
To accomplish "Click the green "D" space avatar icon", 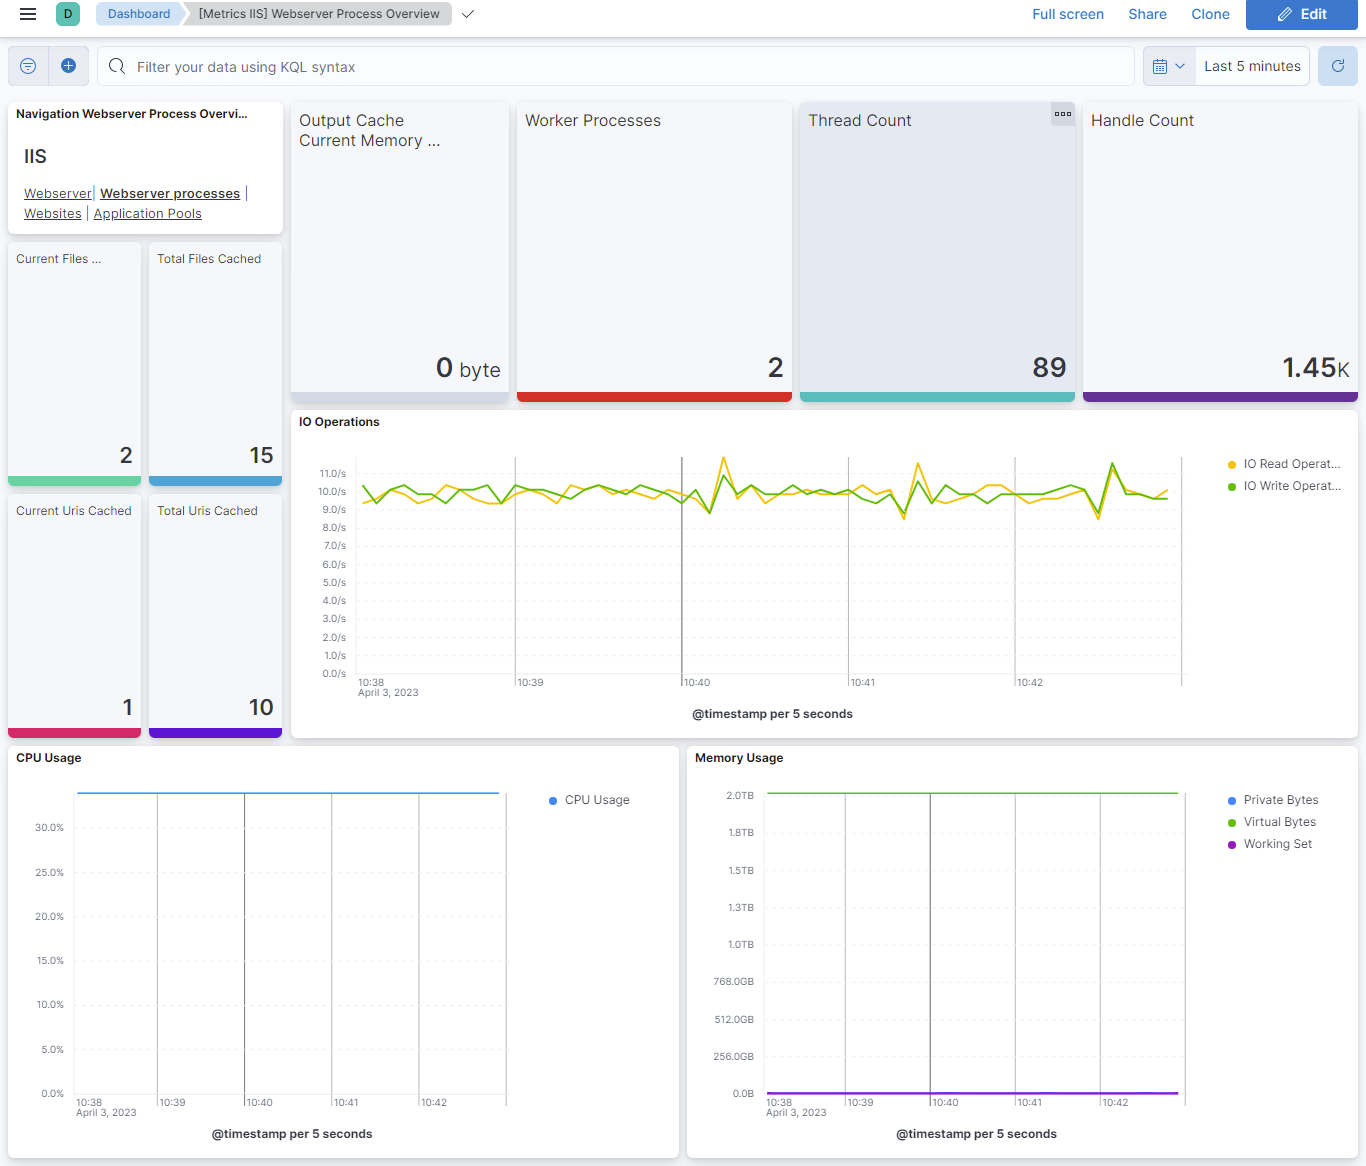I will [x=66, y=14].
